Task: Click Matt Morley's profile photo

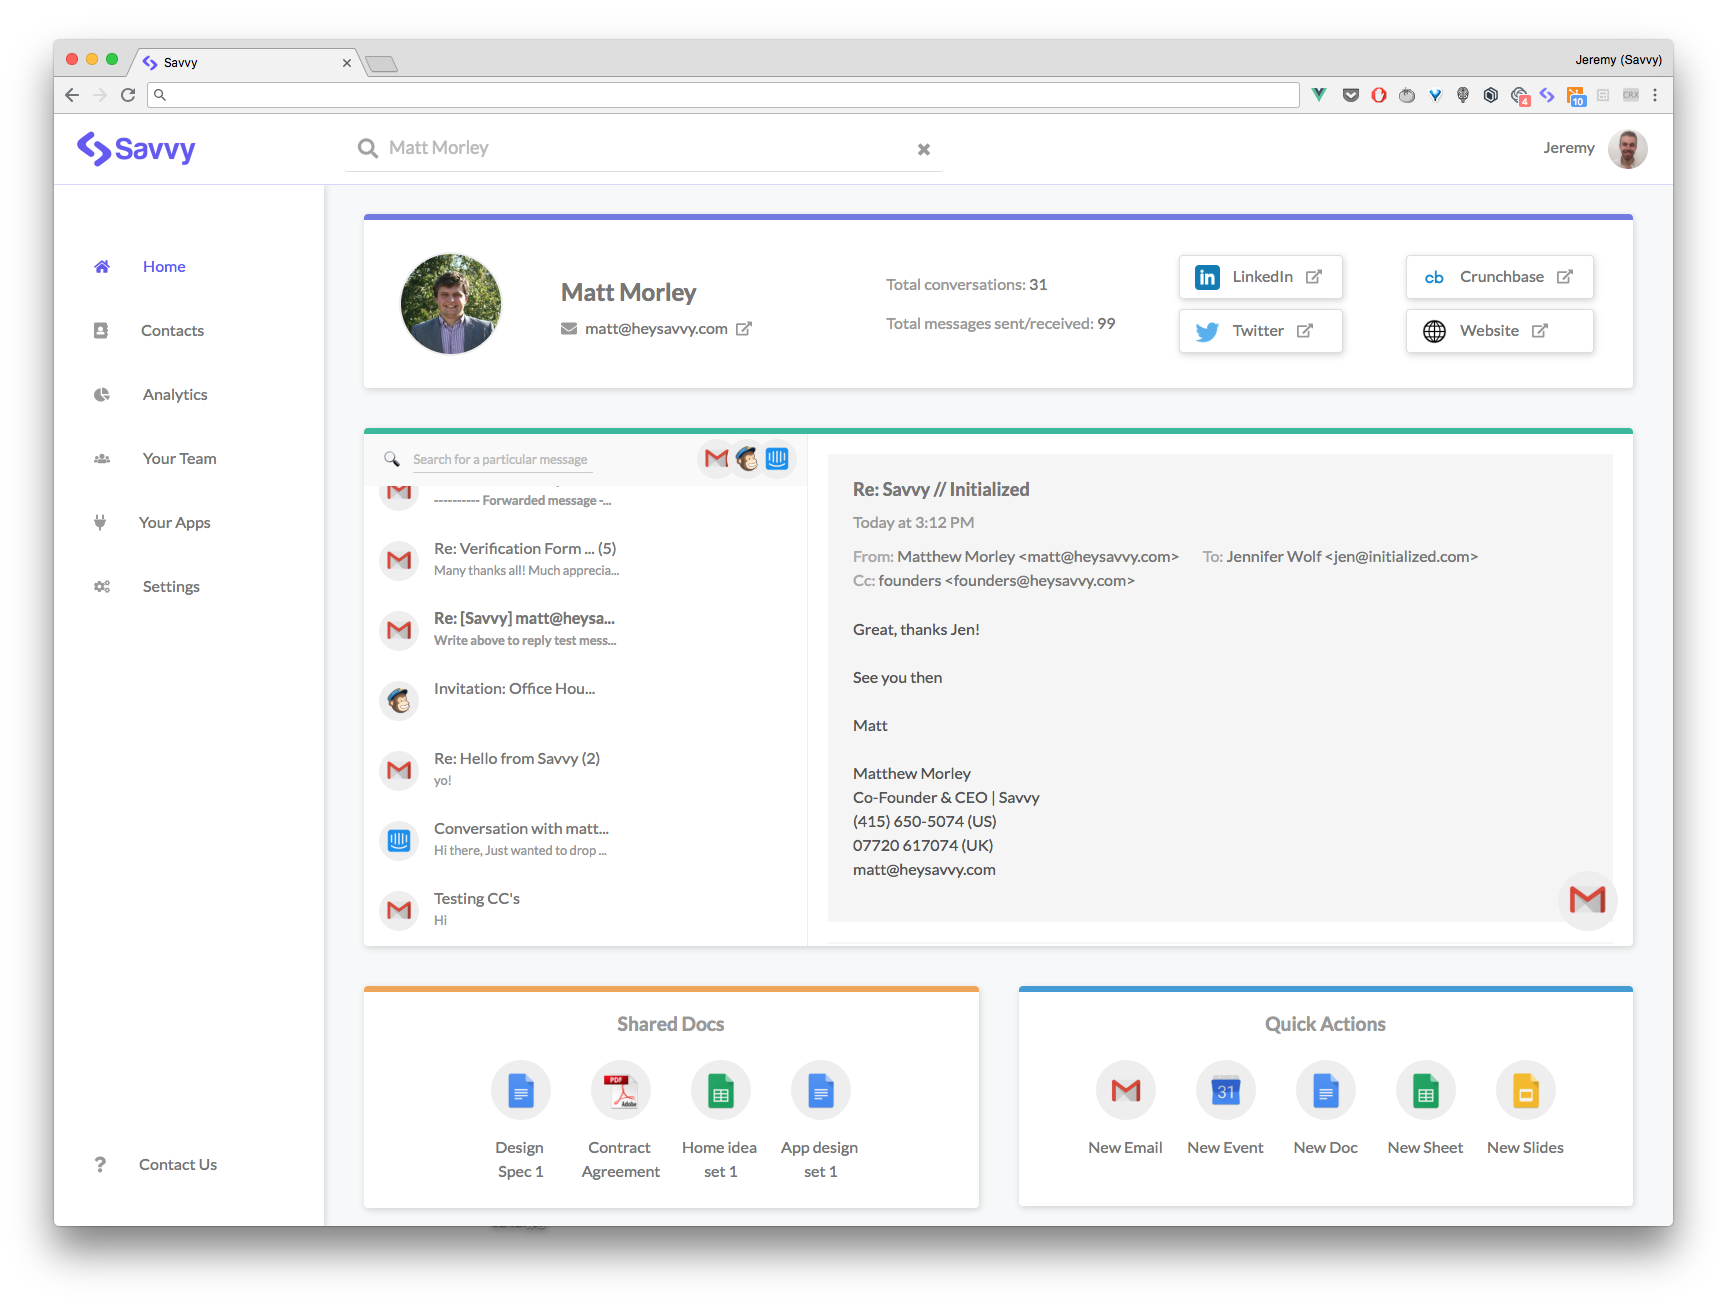Action: click(451, 304)
